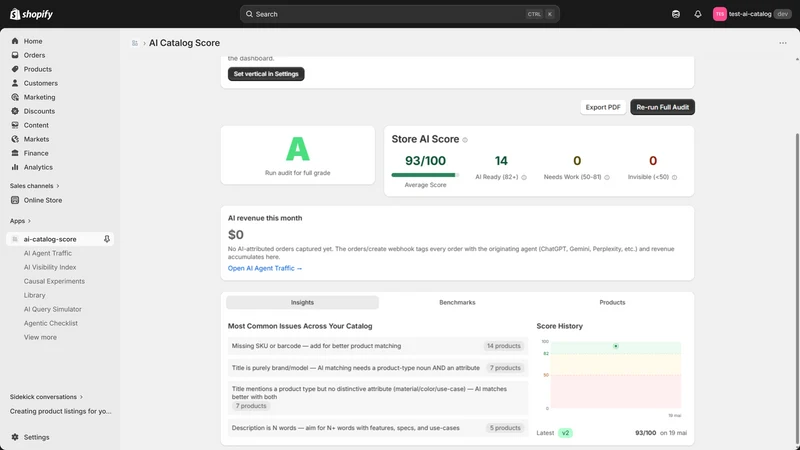Open the Shopify logo home
Viewport: 800px width, 450px height.
click(31, 14)
